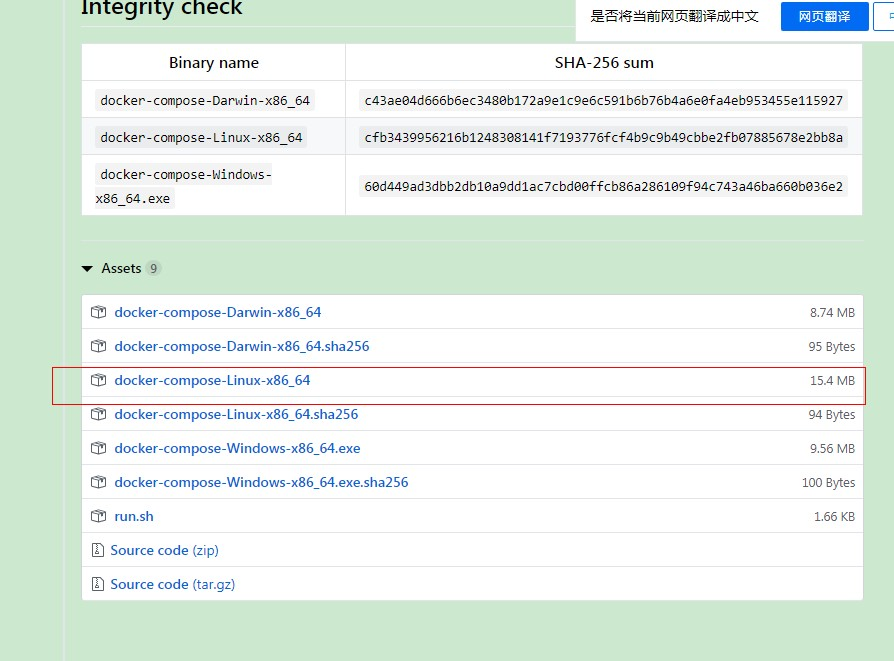Click docker-compose-Darwin-x86_64 in the integrity table
894x661 pixels.
point(205,100)
